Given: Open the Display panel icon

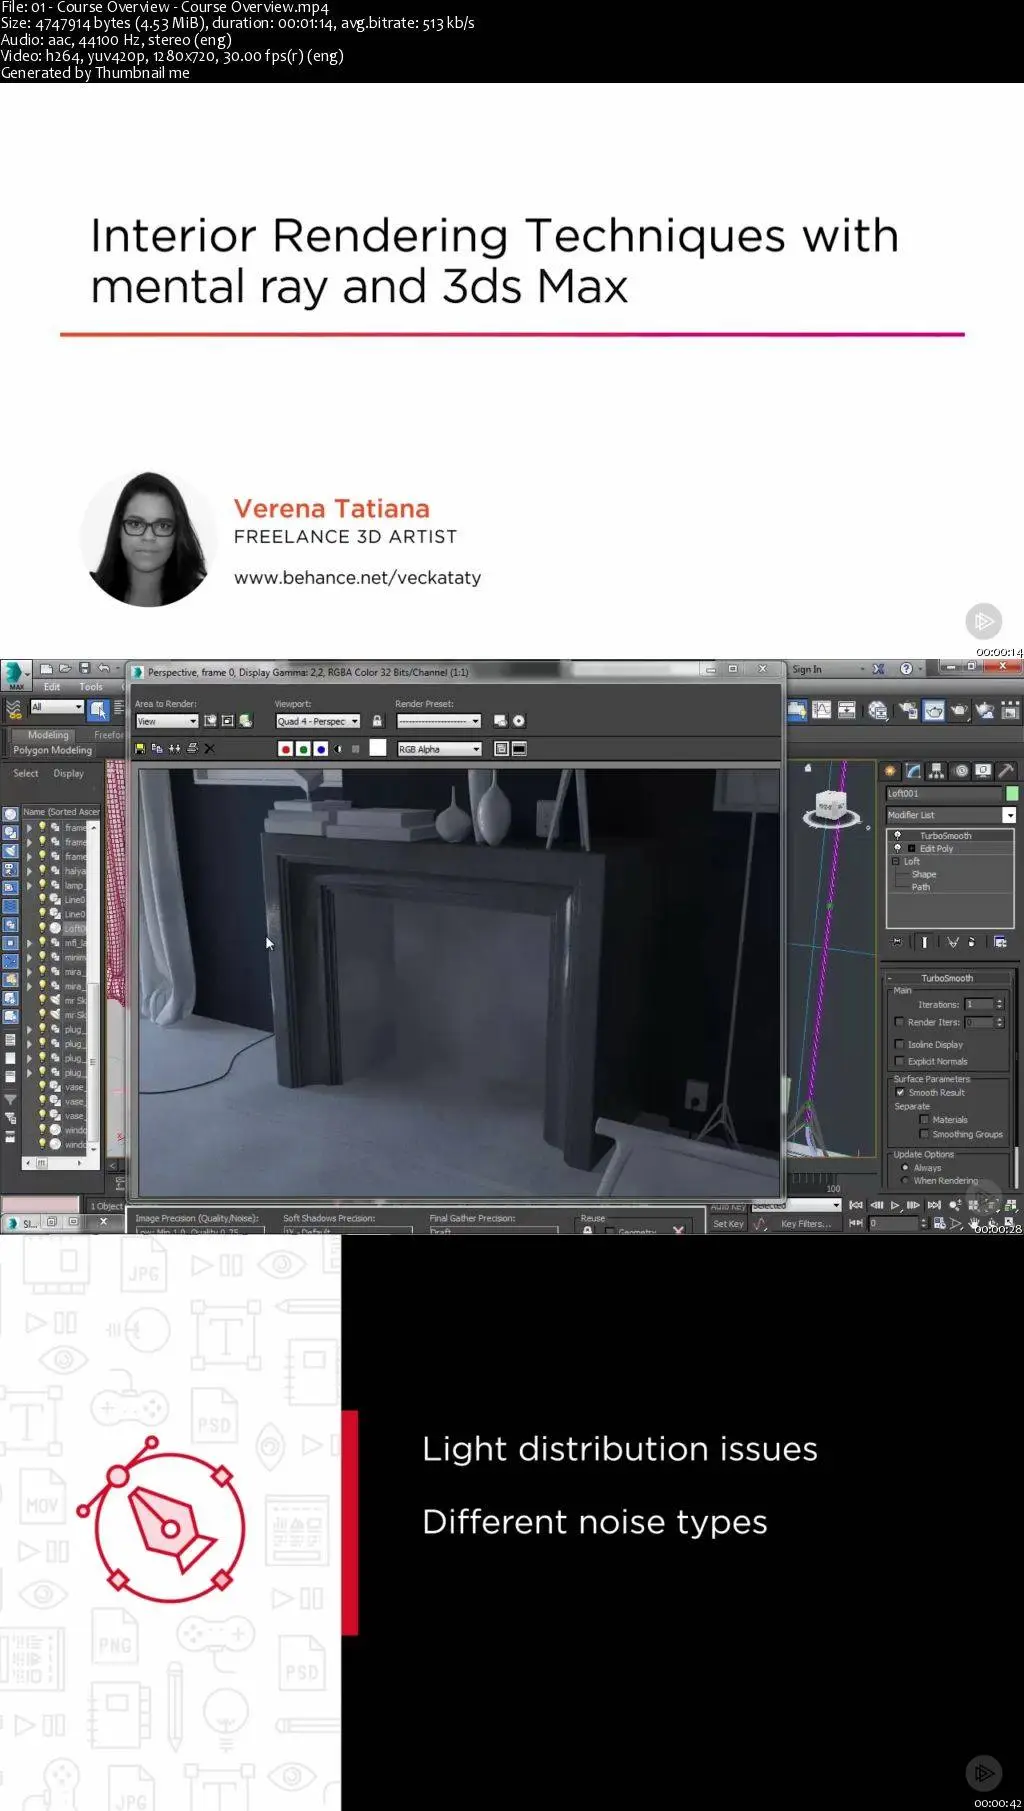Looking at the screenshot, I should (984, 770).
